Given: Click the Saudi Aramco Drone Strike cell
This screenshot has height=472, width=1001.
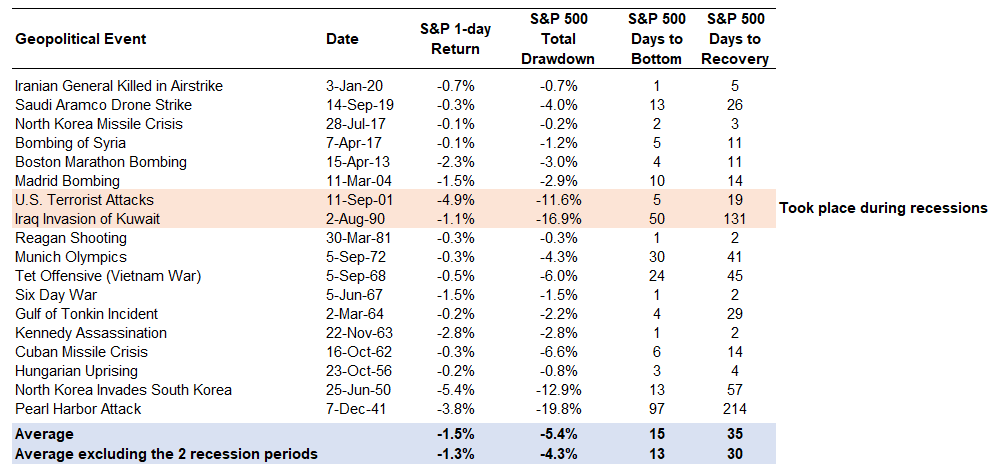Looking at the screenshot, I should pyautogui.click(x=102, y=105).
